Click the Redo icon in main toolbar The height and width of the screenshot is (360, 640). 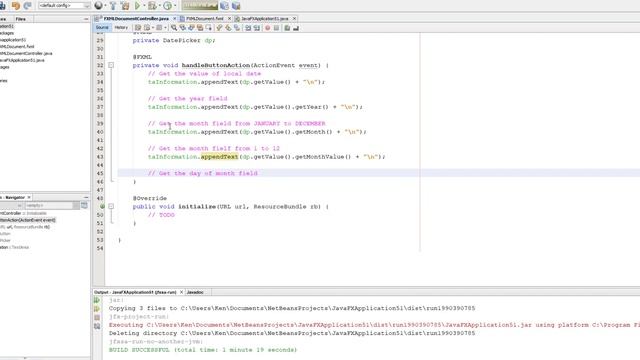click(x=27, y=6)
